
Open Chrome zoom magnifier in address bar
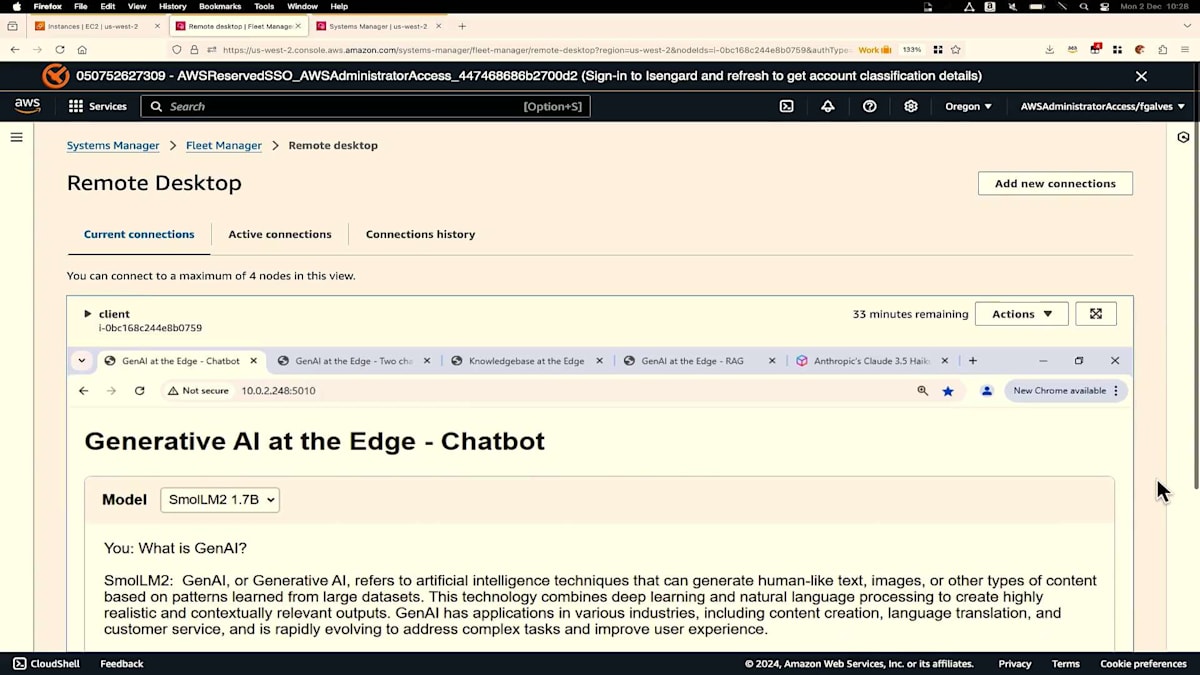coord(922,391)
